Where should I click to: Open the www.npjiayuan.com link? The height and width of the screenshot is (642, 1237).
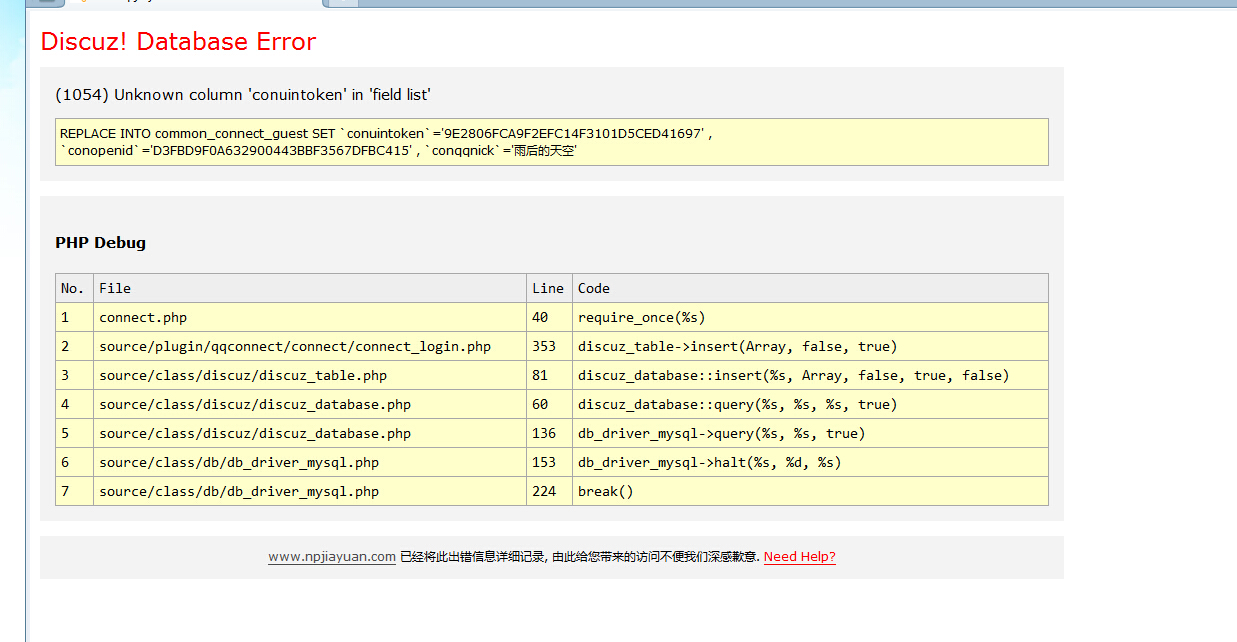[331, 557]
